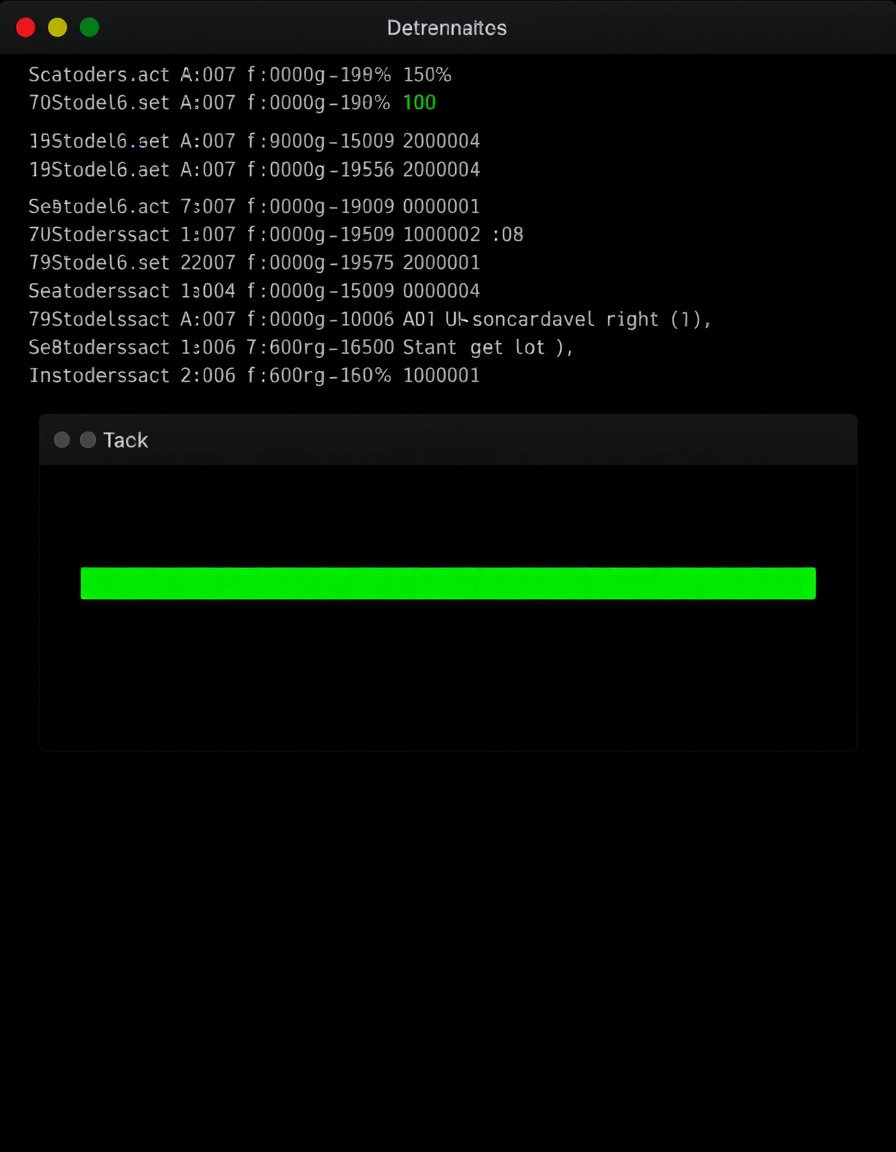The image size is (896, 1152).
Task: Click the number 2000001
Action: tap(441, 262)
